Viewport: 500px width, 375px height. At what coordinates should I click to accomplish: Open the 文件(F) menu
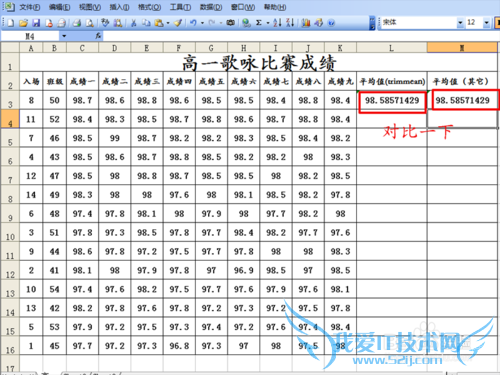pyautogui.click(x=30, y=7)
